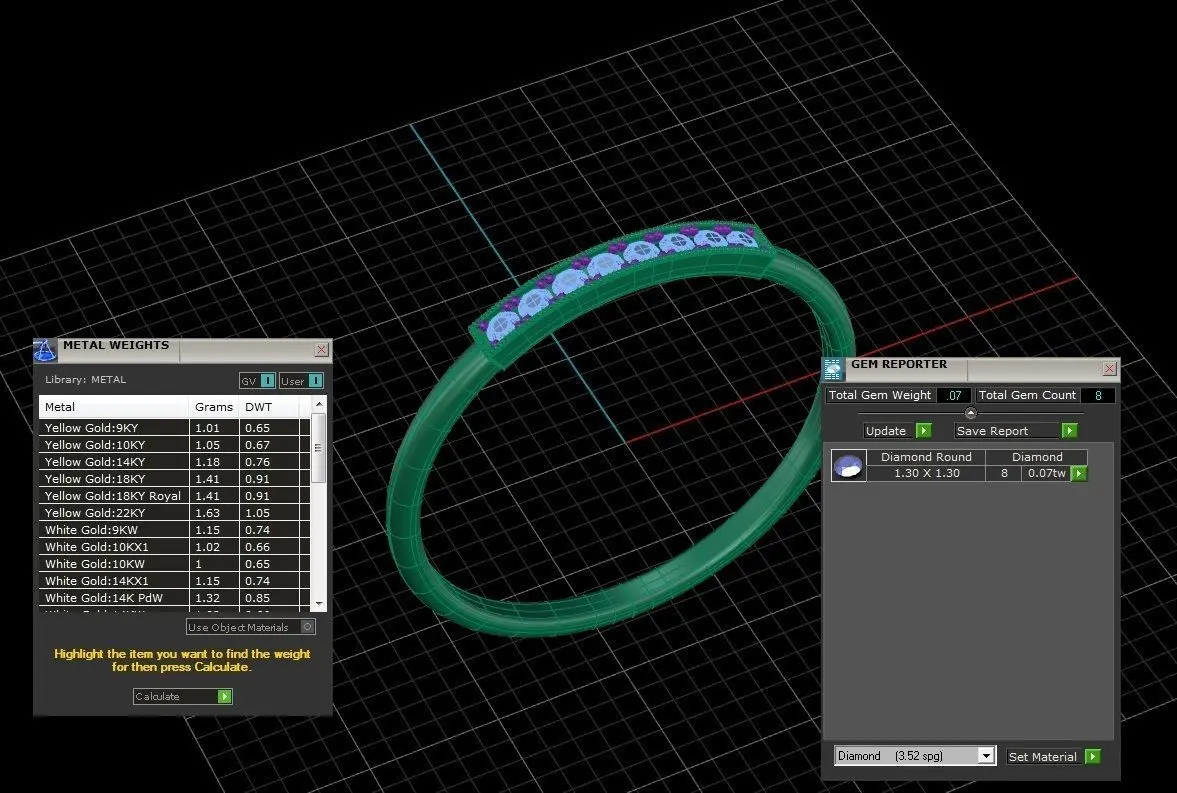Click the Diamond material column header

click(x=1037, y=457)
